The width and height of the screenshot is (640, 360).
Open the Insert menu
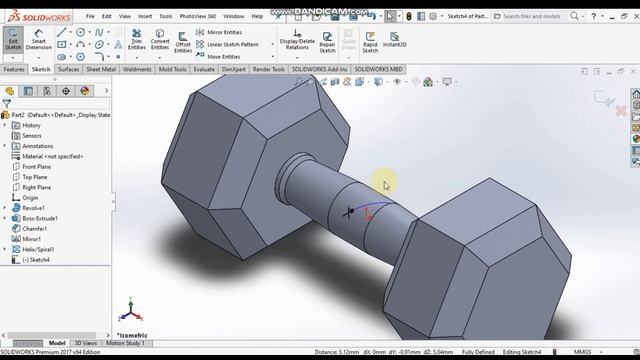click(145, 16)
